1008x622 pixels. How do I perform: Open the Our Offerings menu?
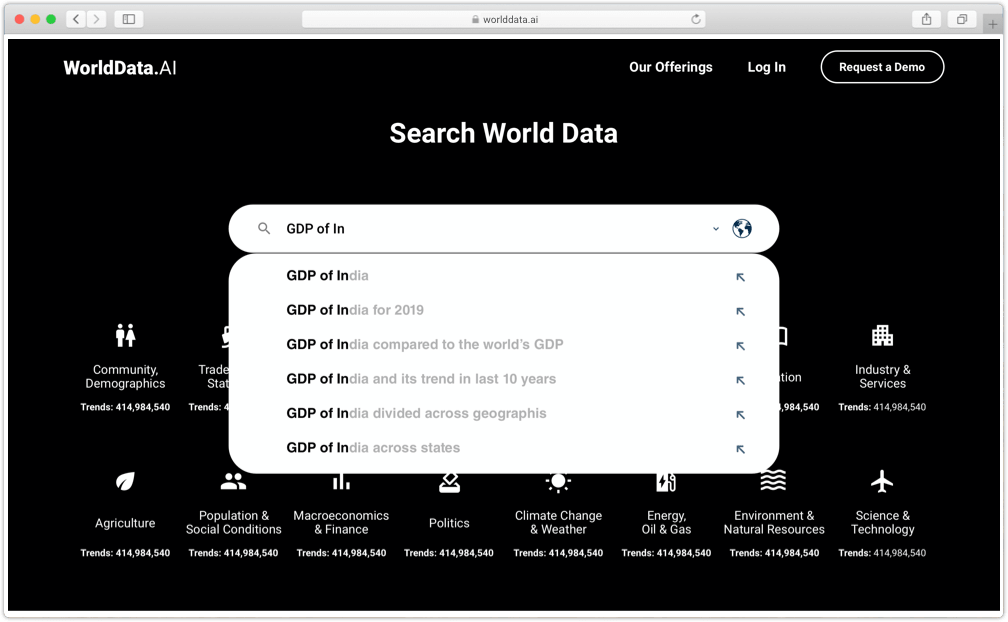(x=670, y=67)
